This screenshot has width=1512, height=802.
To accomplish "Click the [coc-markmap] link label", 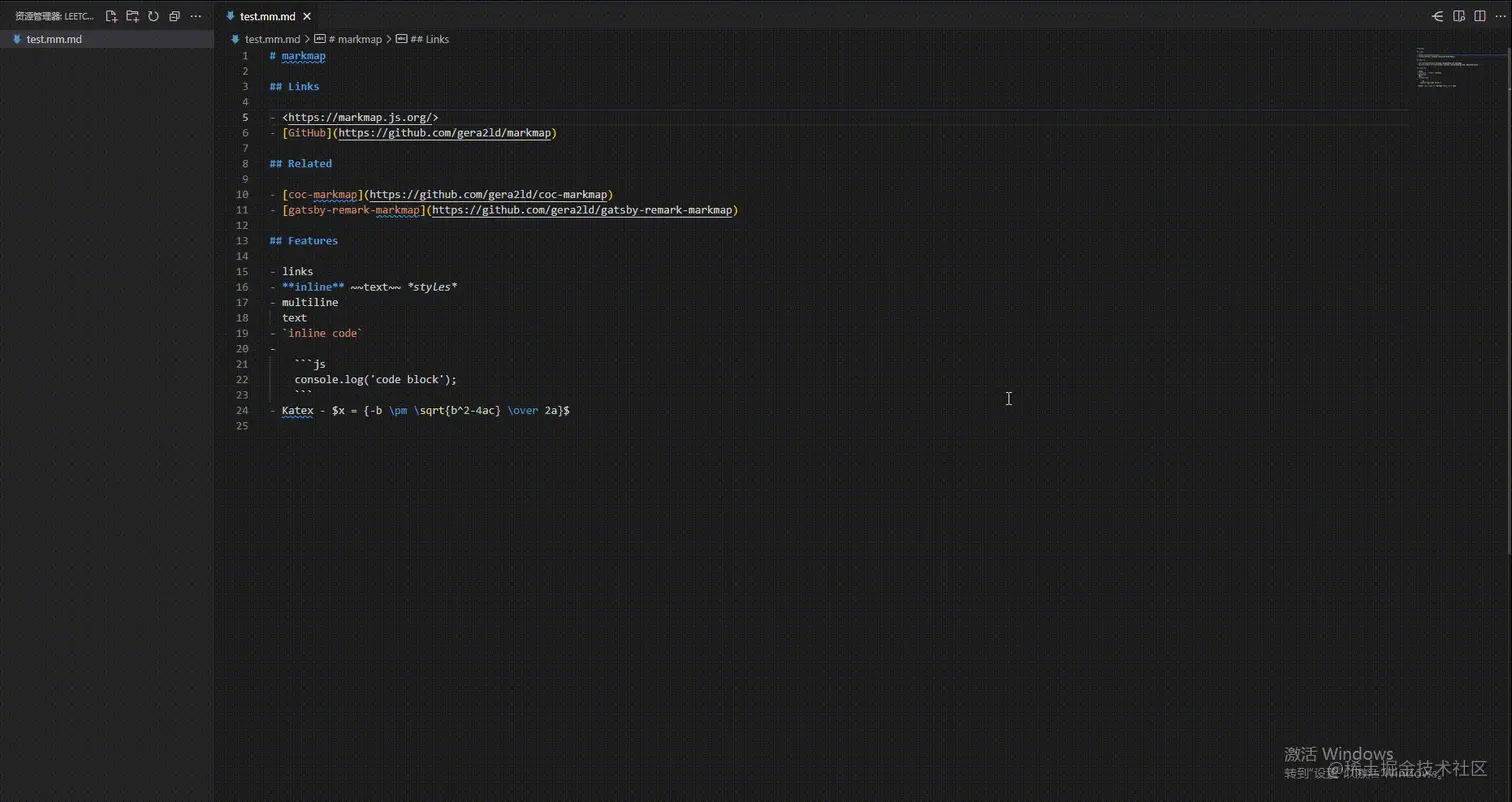I will pyautogui.click(x=322, y=195).
